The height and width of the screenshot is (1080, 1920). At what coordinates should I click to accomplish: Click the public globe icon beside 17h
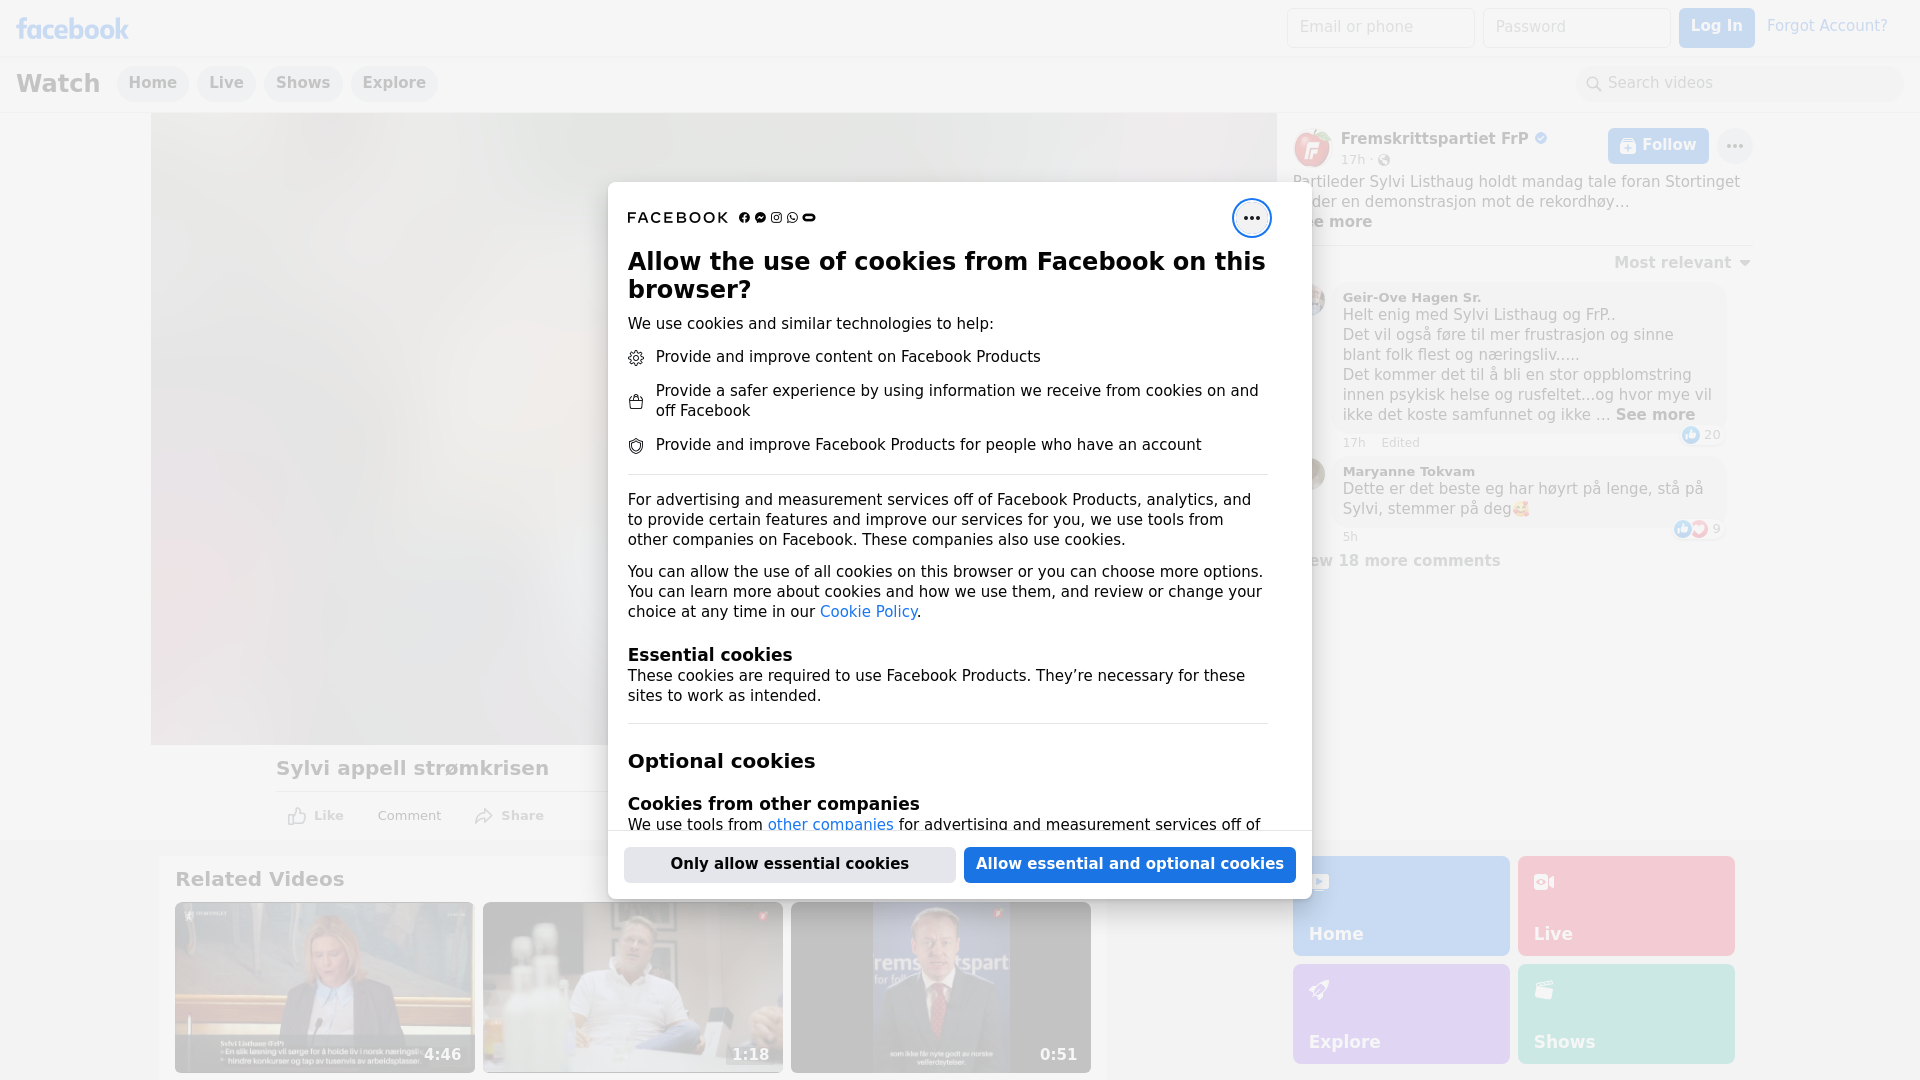click(x=1384, y=161)
